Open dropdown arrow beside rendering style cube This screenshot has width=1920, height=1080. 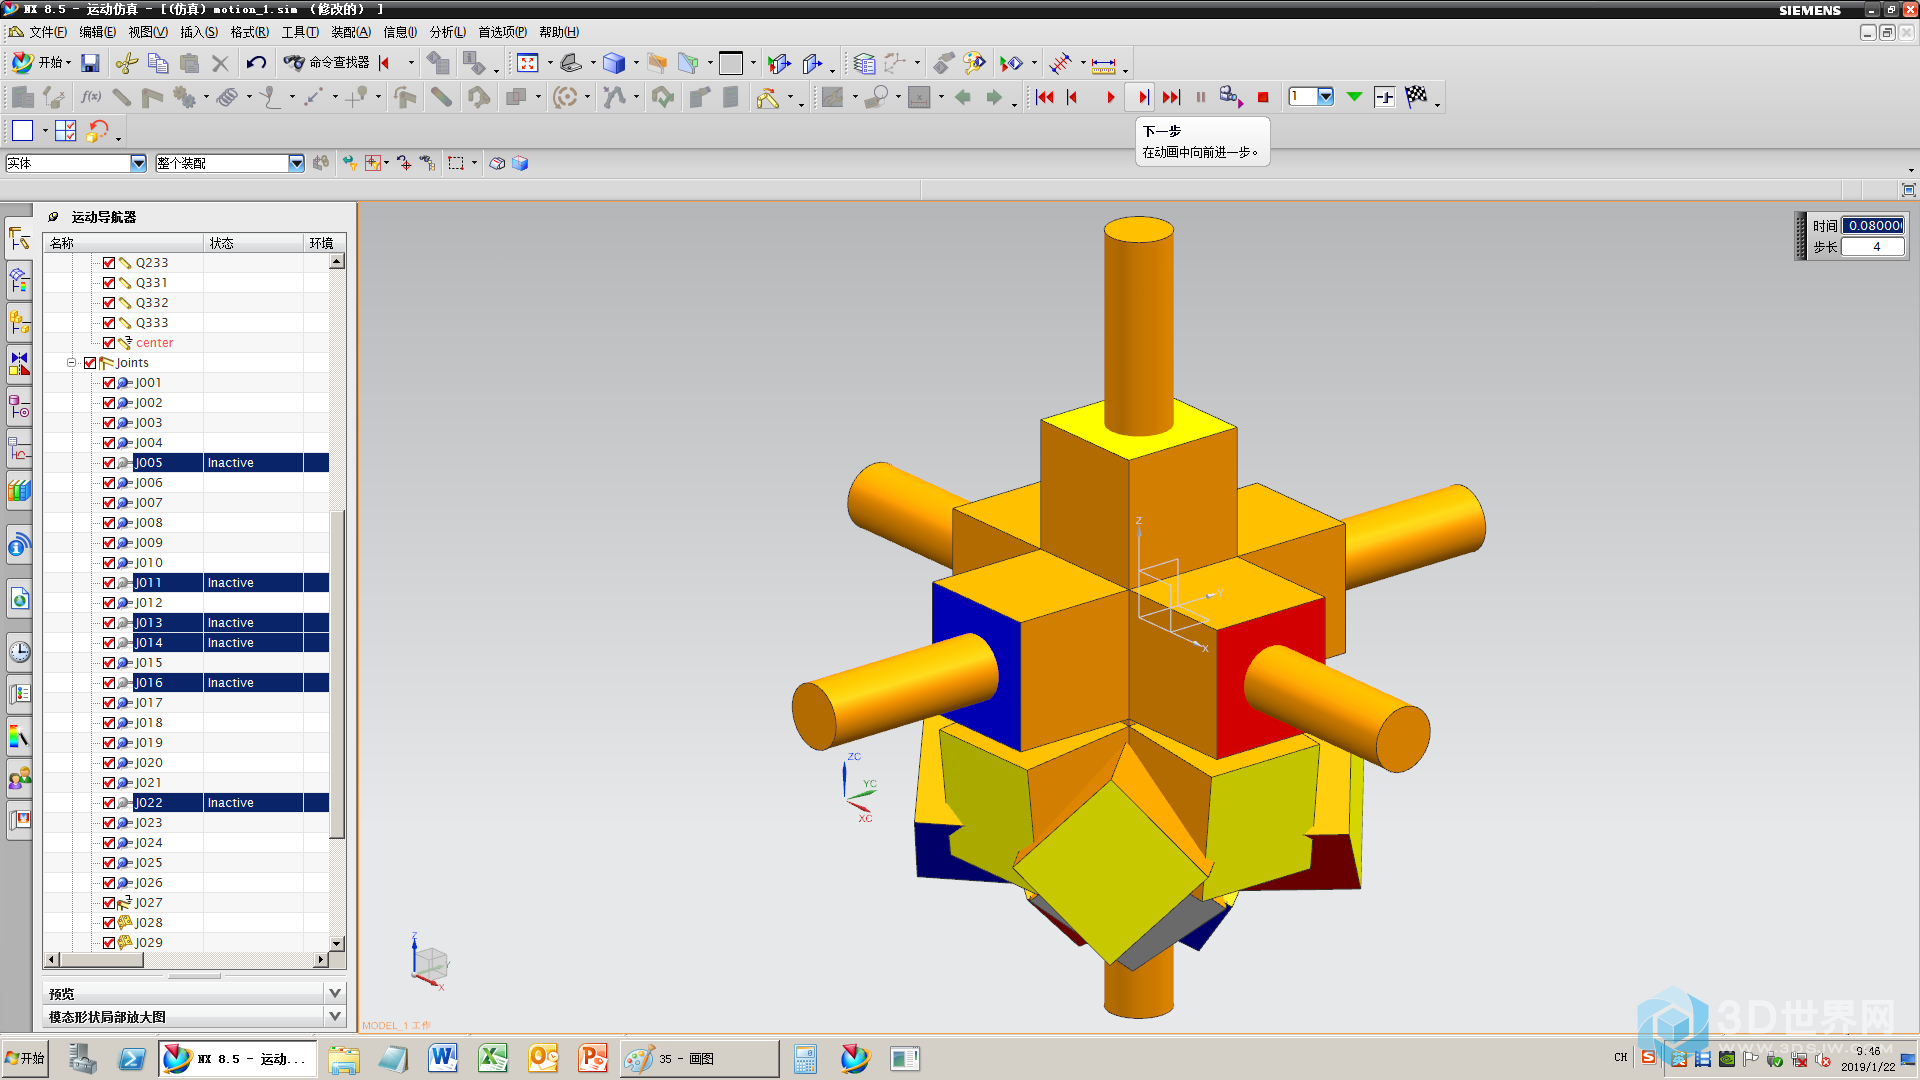(x=636, y=63)
